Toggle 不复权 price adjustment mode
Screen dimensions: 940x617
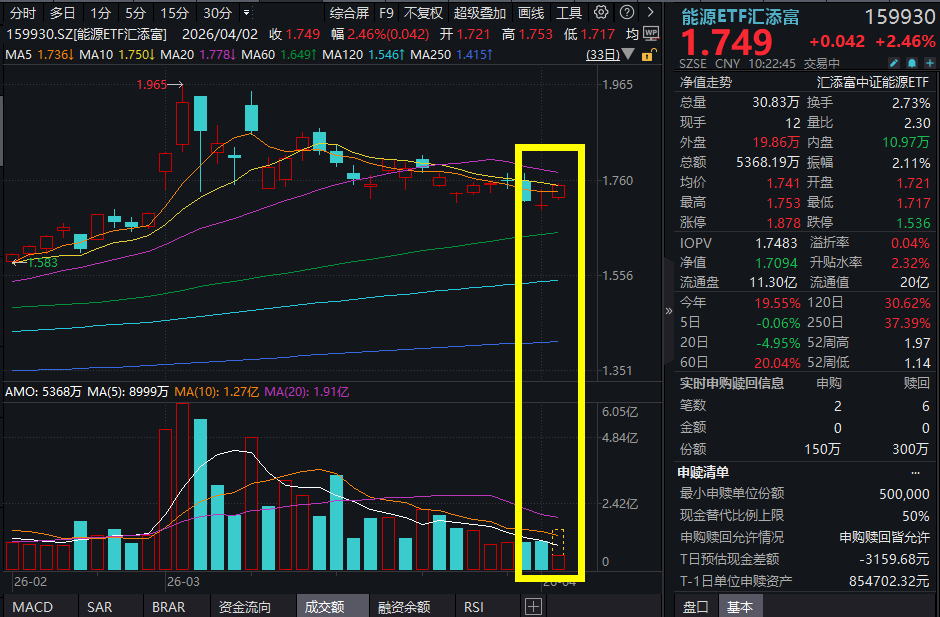425,13
